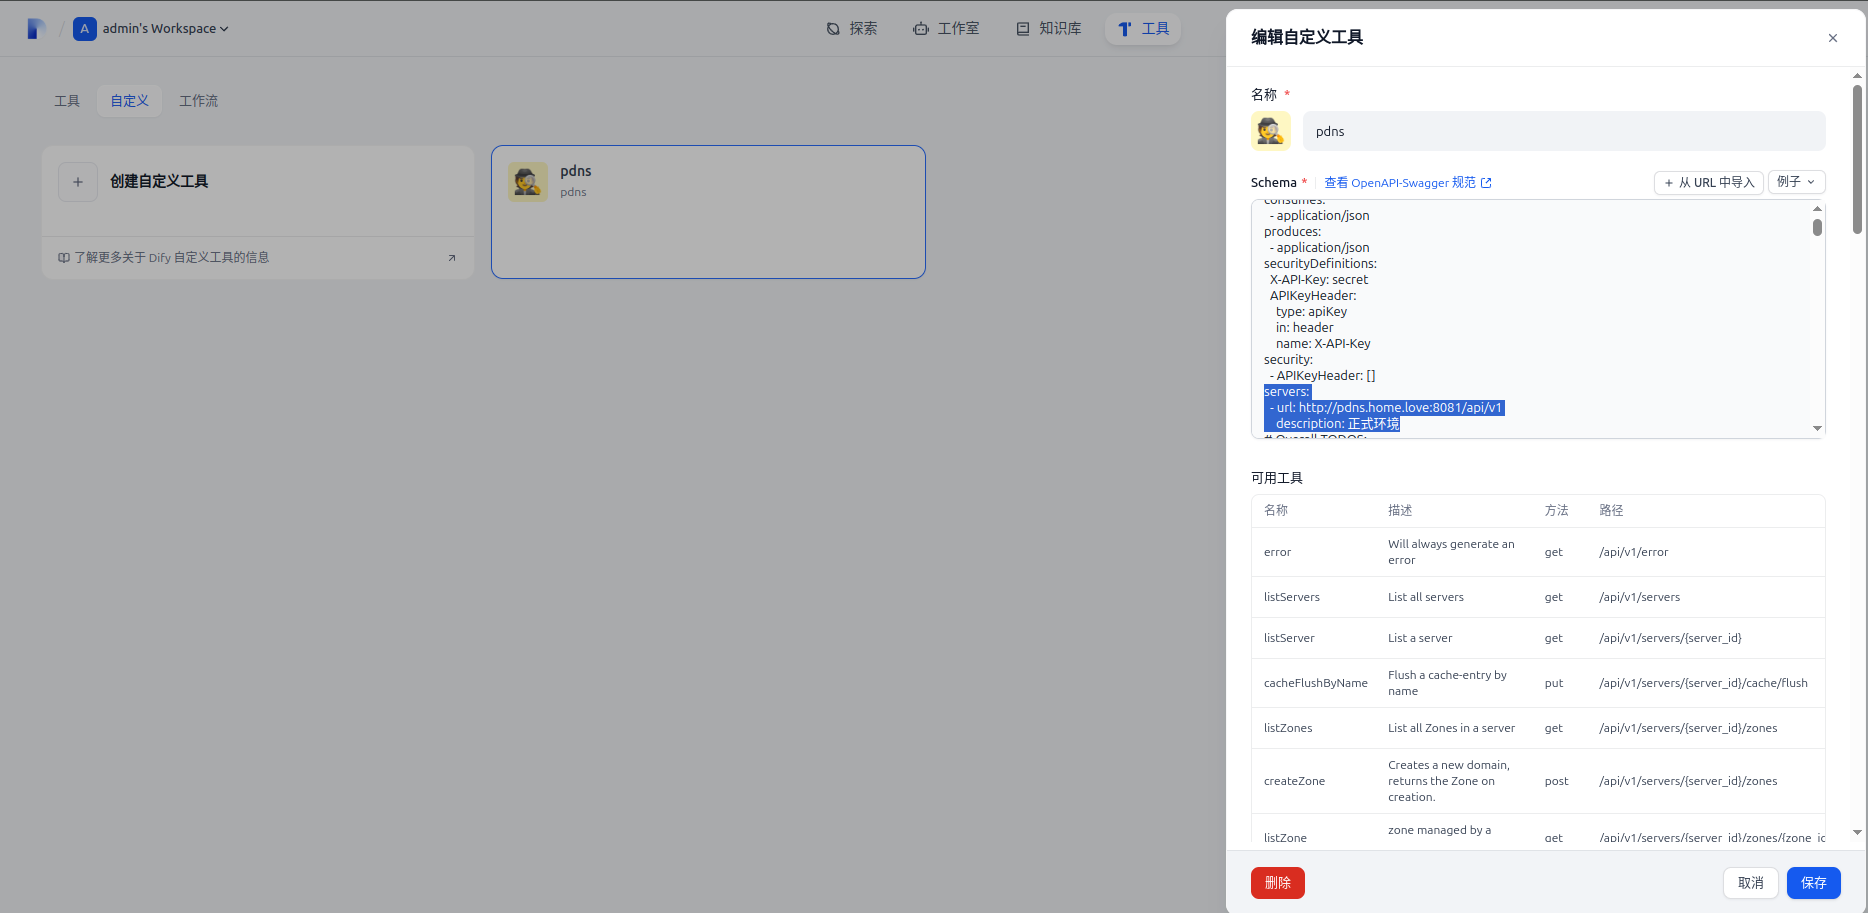
Task: Open the 例子 dropdown
Action: tap(1797, 182)
